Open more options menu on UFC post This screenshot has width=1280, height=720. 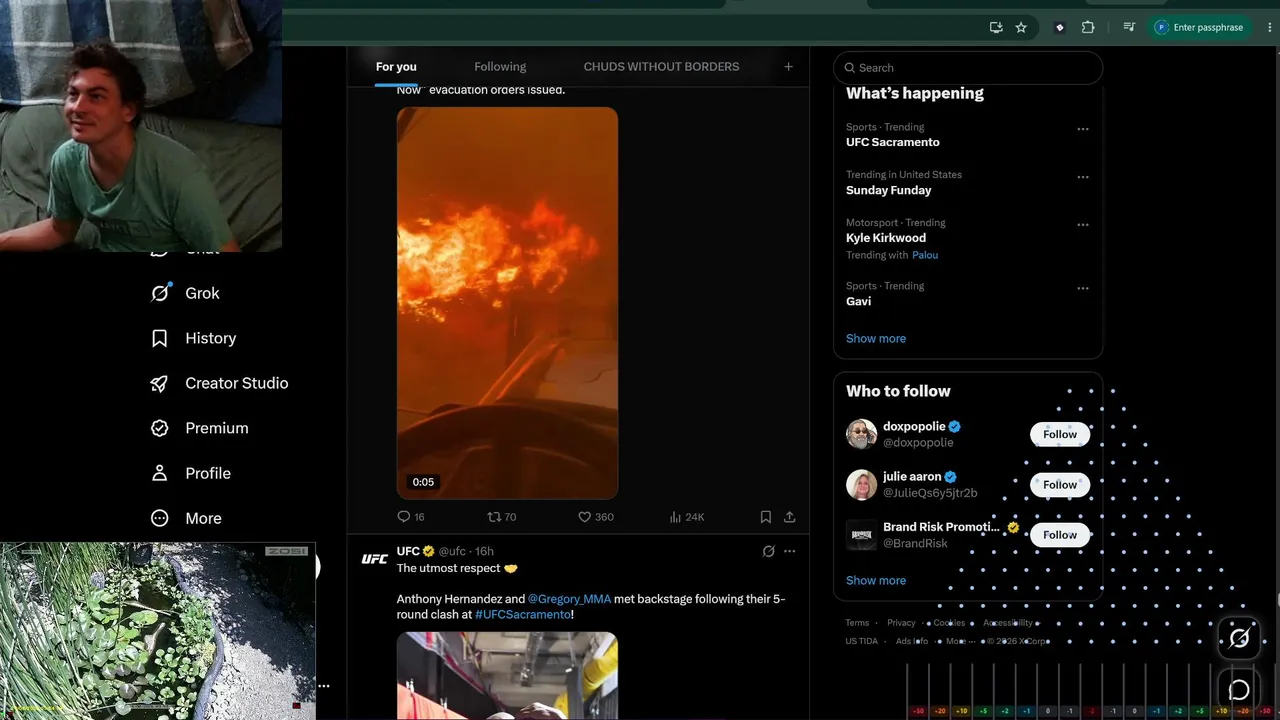(789, 551)
